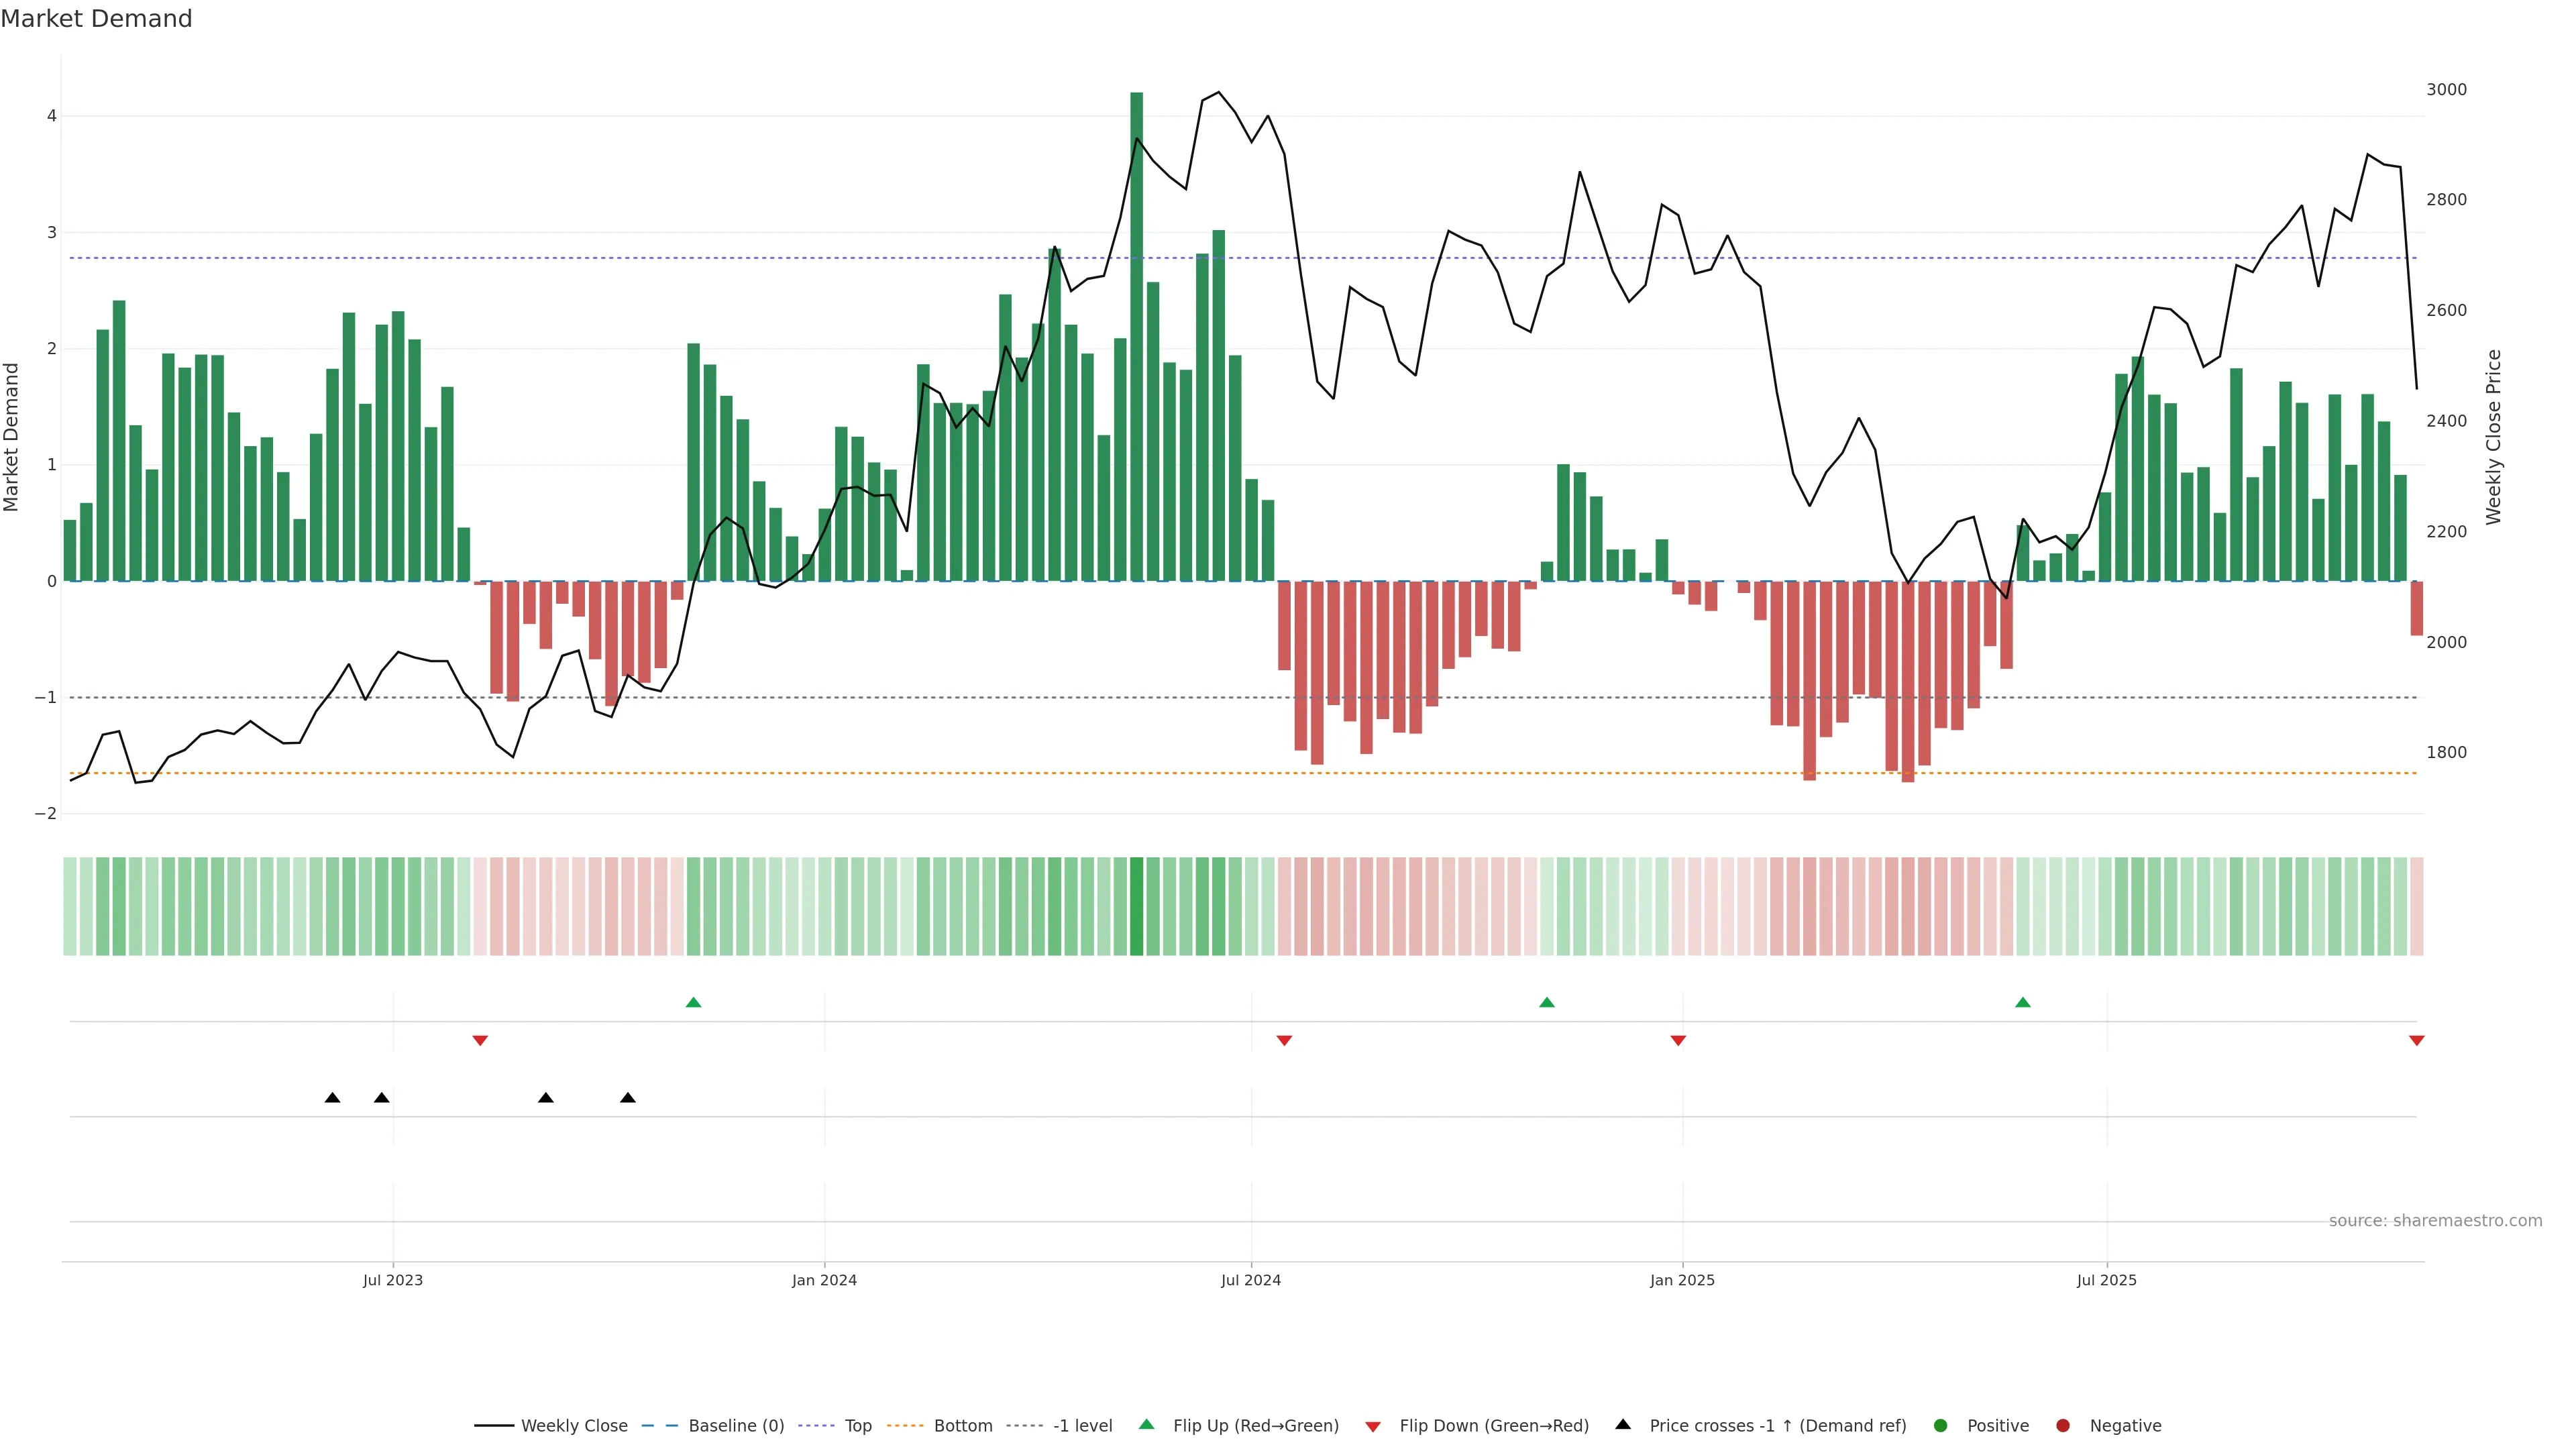This screenshot has width=2576, height=1449.
Task: Click the green flip-up marker before Jul 2025
Action: pyautogui.click(x=2023, y=1003)
